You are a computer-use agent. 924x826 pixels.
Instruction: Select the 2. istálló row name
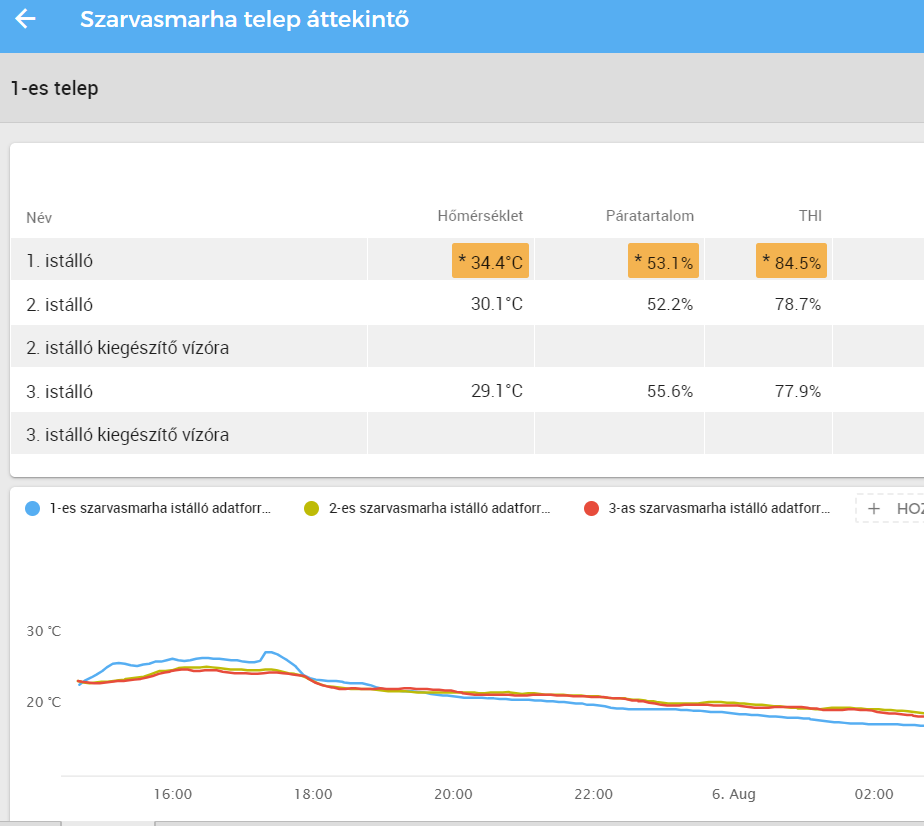[x=60, y=305]
